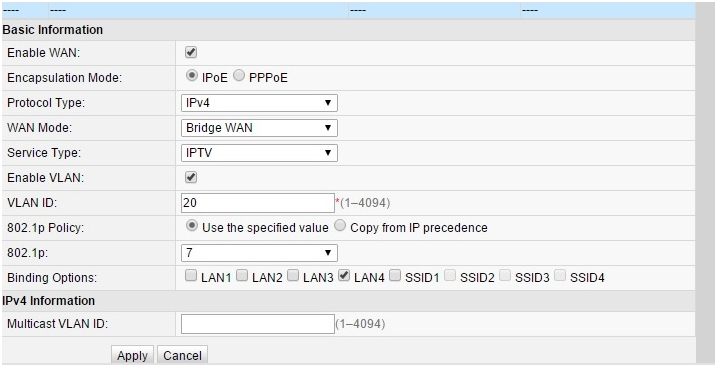Open the 802.1p priority dropdown
Image resolution: width=717 pixels, height=365 pixels.
(x=259, y=252)
